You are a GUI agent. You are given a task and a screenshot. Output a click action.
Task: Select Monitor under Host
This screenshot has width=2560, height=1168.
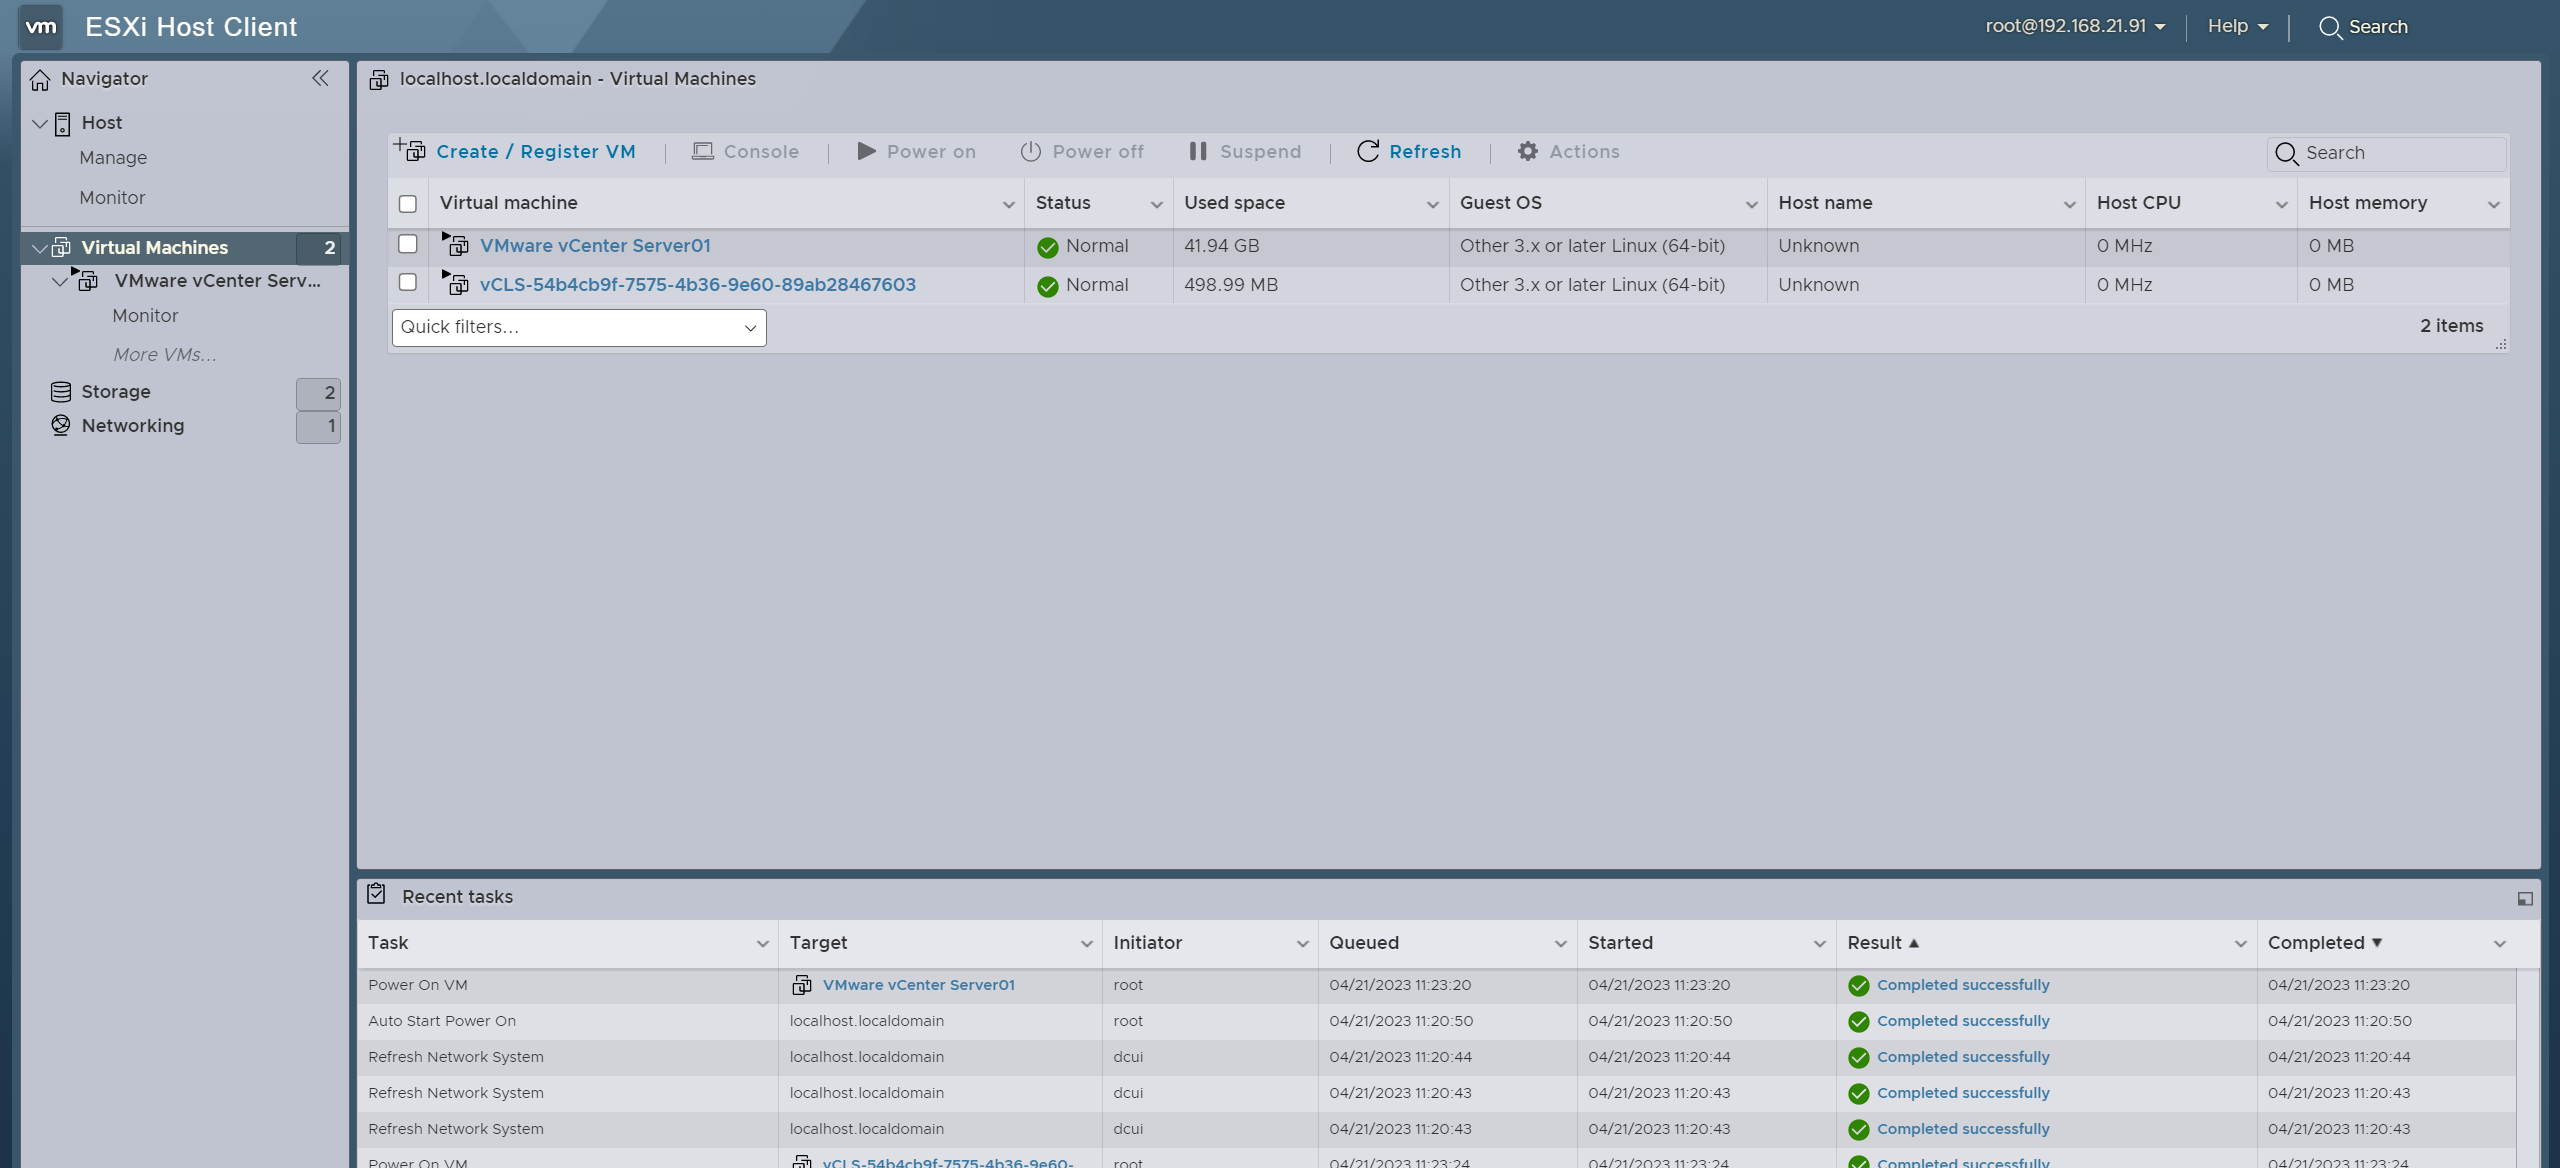(112, 198)
